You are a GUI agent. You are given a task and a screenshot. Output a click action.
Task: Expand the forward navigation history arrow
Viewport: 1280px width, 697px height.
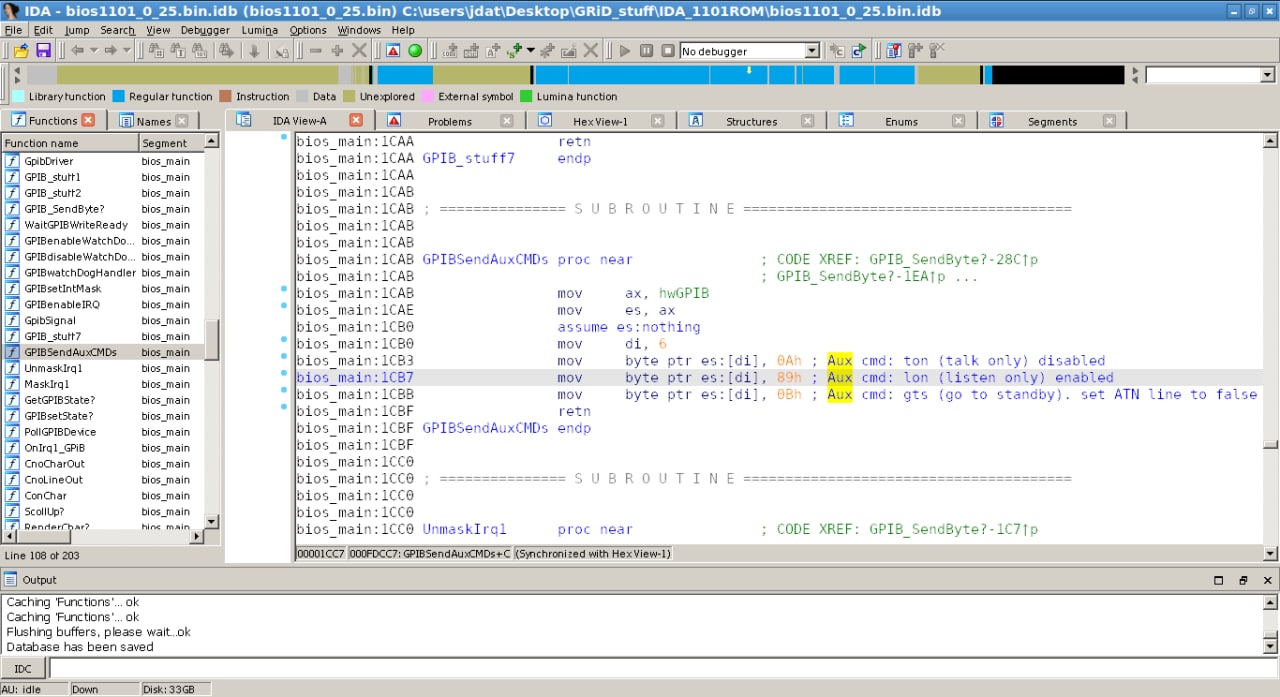coord(126,51)
